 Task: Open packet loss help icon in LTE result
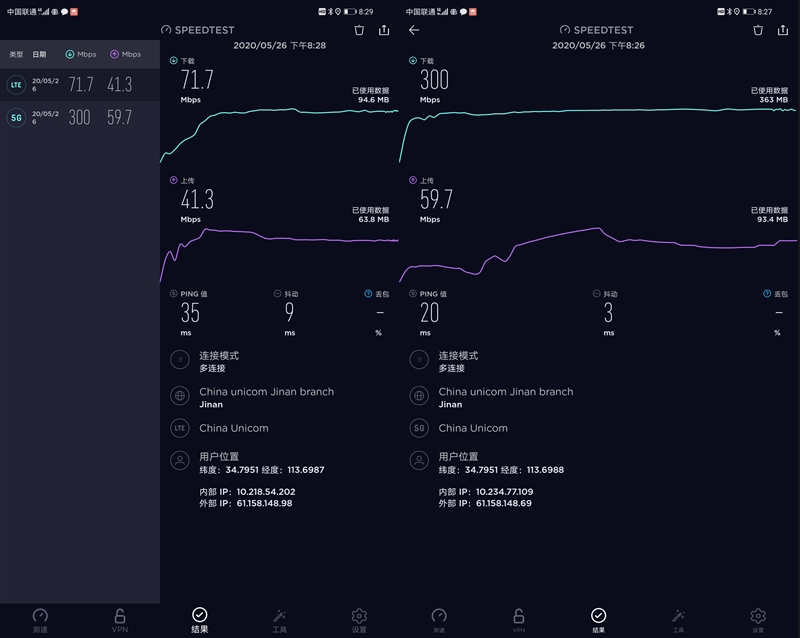point(369,294)
